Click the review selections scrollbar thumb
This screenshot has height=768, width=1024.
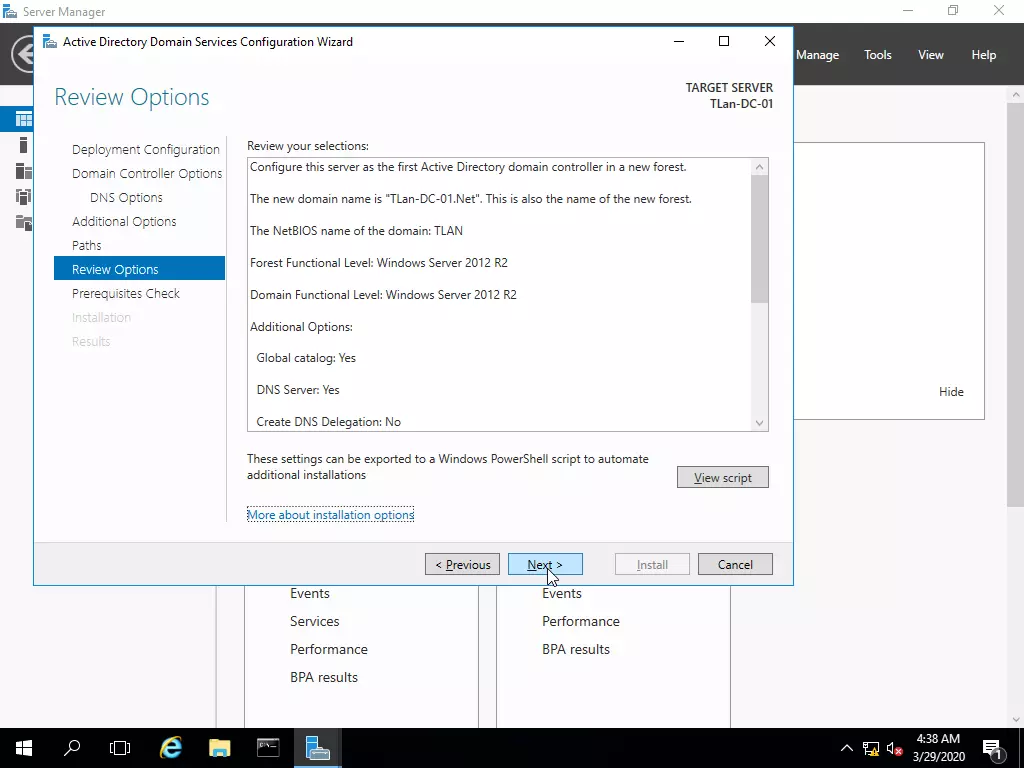coord(759,240)
